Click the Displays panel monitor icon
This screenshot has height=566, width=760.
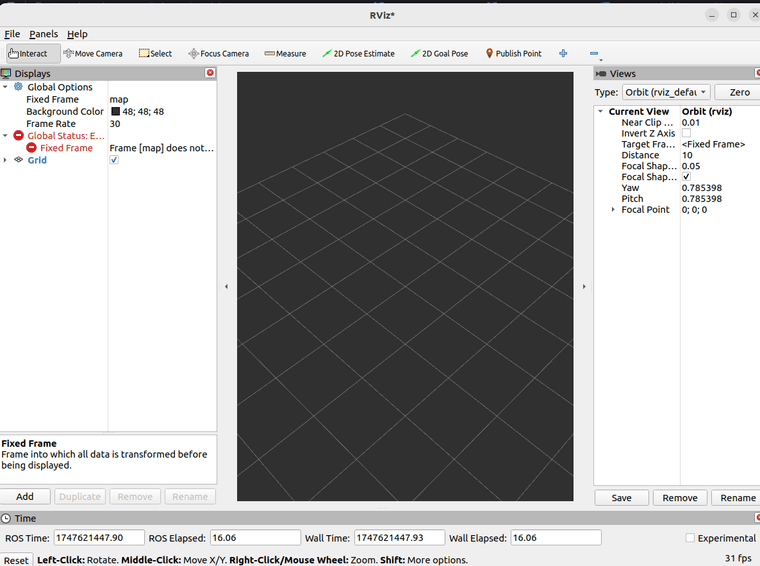6,73
